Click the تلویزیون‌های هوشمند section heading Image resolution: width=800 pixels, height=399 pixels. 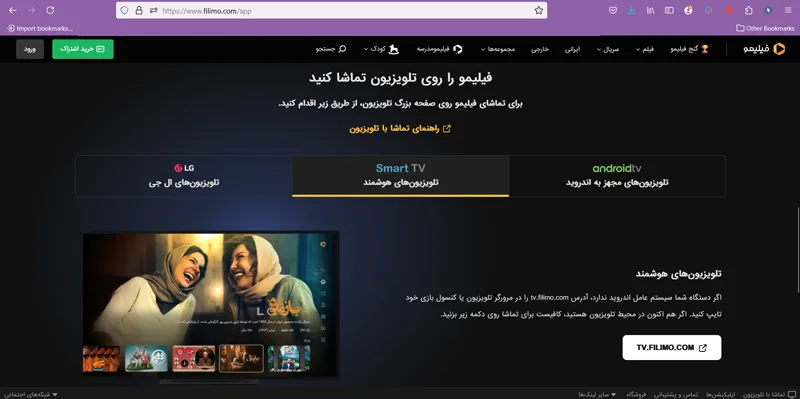[678, 274]
